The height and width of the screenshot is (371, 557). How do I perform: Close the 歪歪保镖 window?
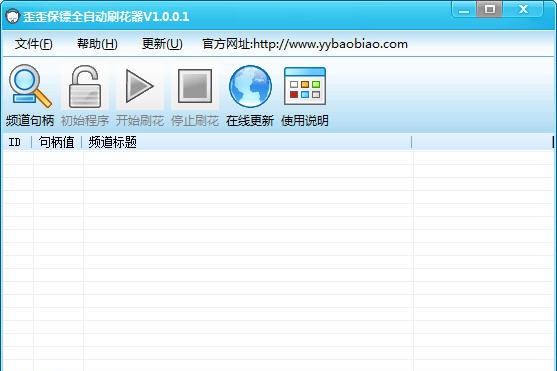[x=523, y=9]
